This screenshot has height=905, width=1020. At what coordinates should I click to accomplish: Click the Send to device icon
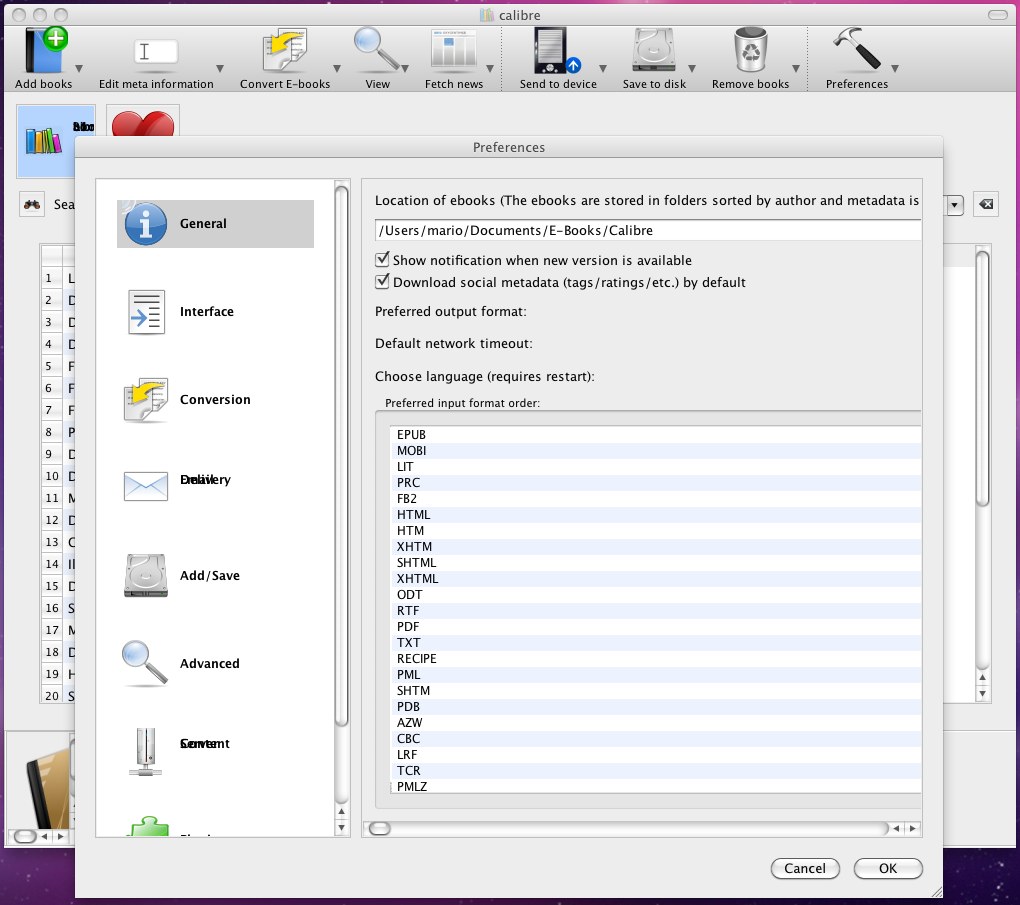(x=557, y=50)
